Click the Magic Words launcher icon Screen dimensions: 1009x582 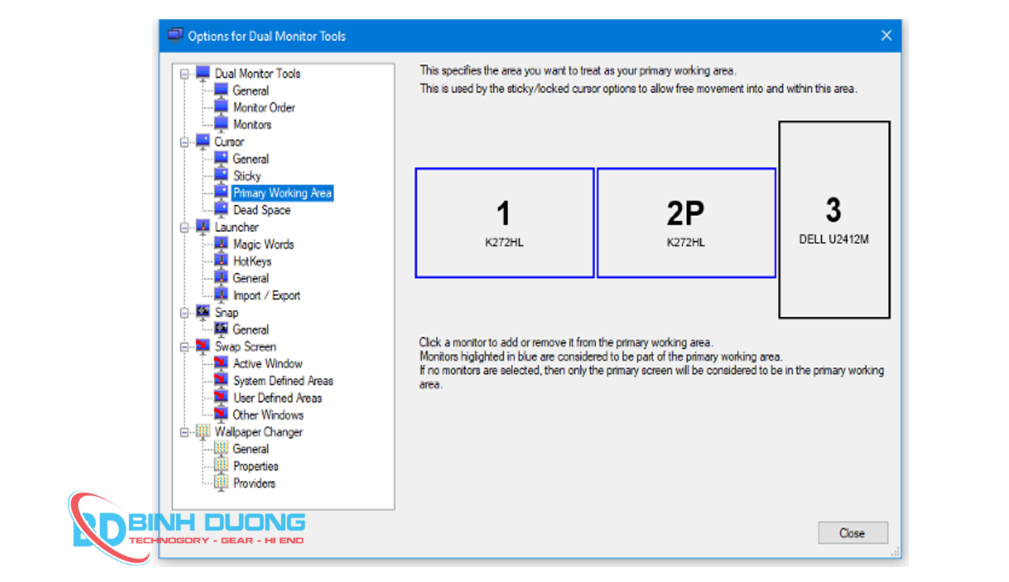point(221,244)
